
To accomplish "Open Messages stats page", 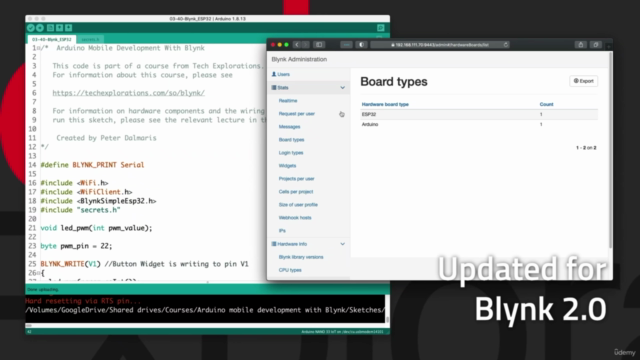I will [x=289, y=127].
